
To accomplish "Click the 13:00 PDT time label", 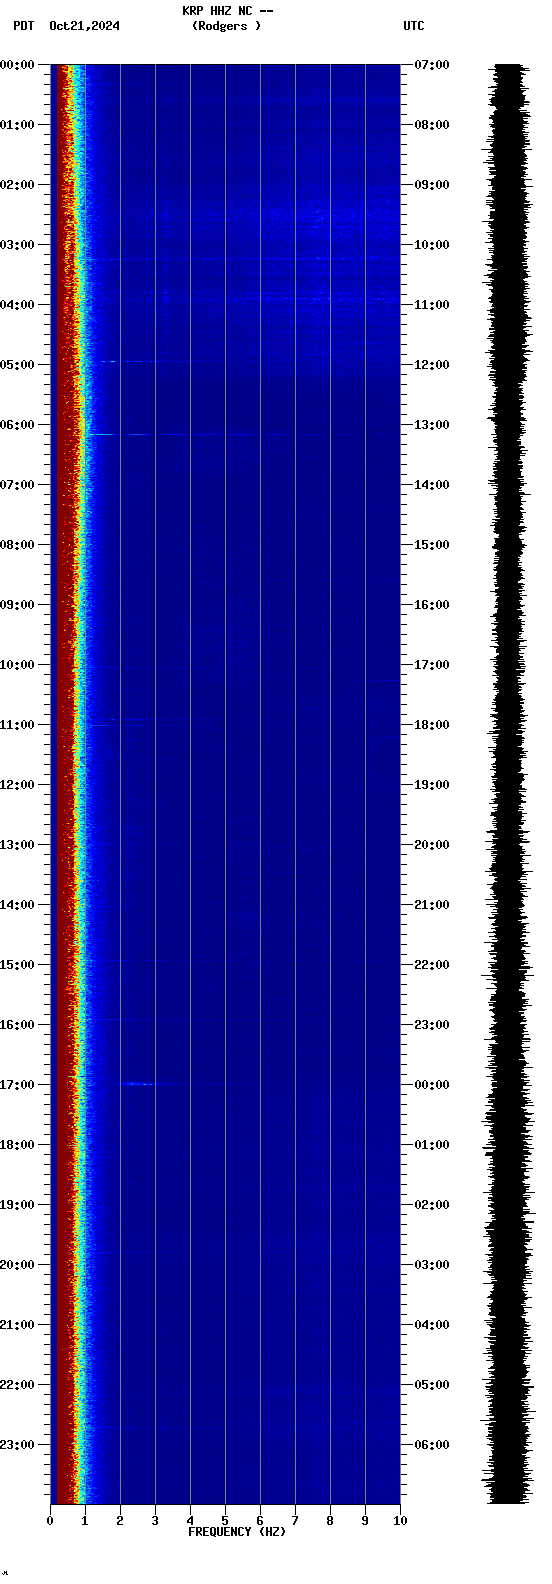I will click(x=17, y=845).
